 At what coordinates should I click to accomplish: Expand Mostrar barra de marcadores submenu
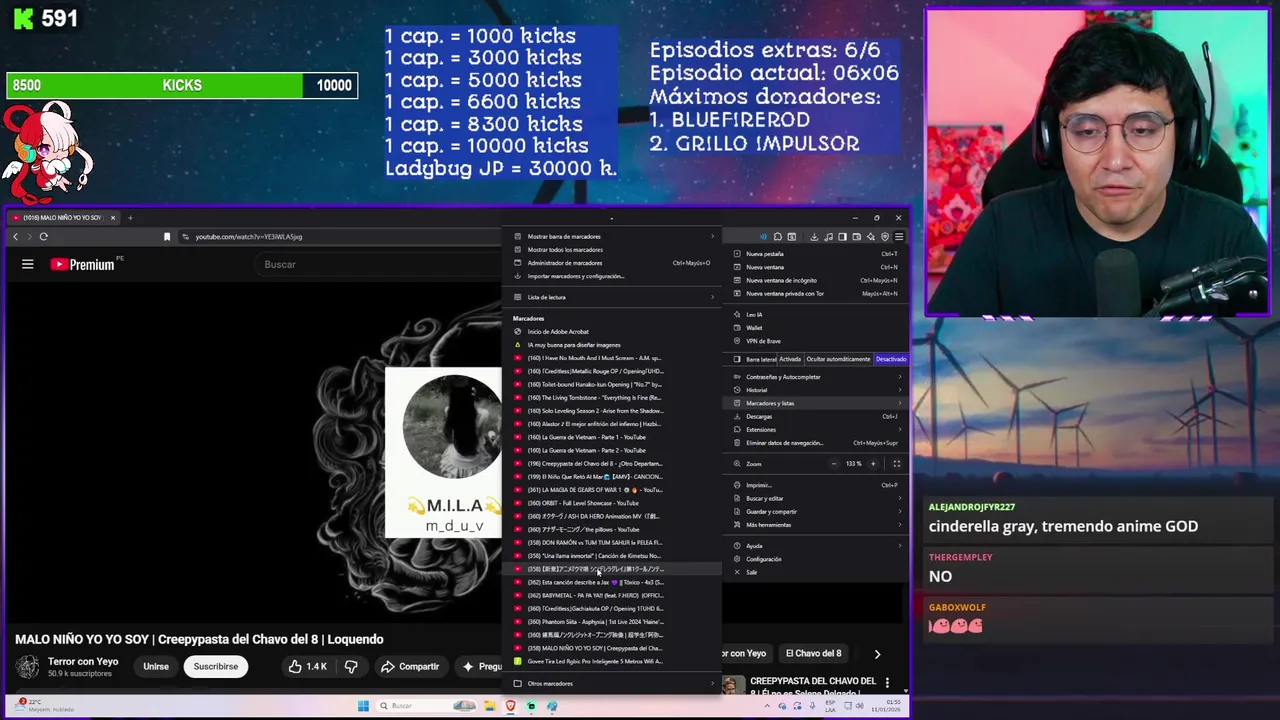click(613, 237)
